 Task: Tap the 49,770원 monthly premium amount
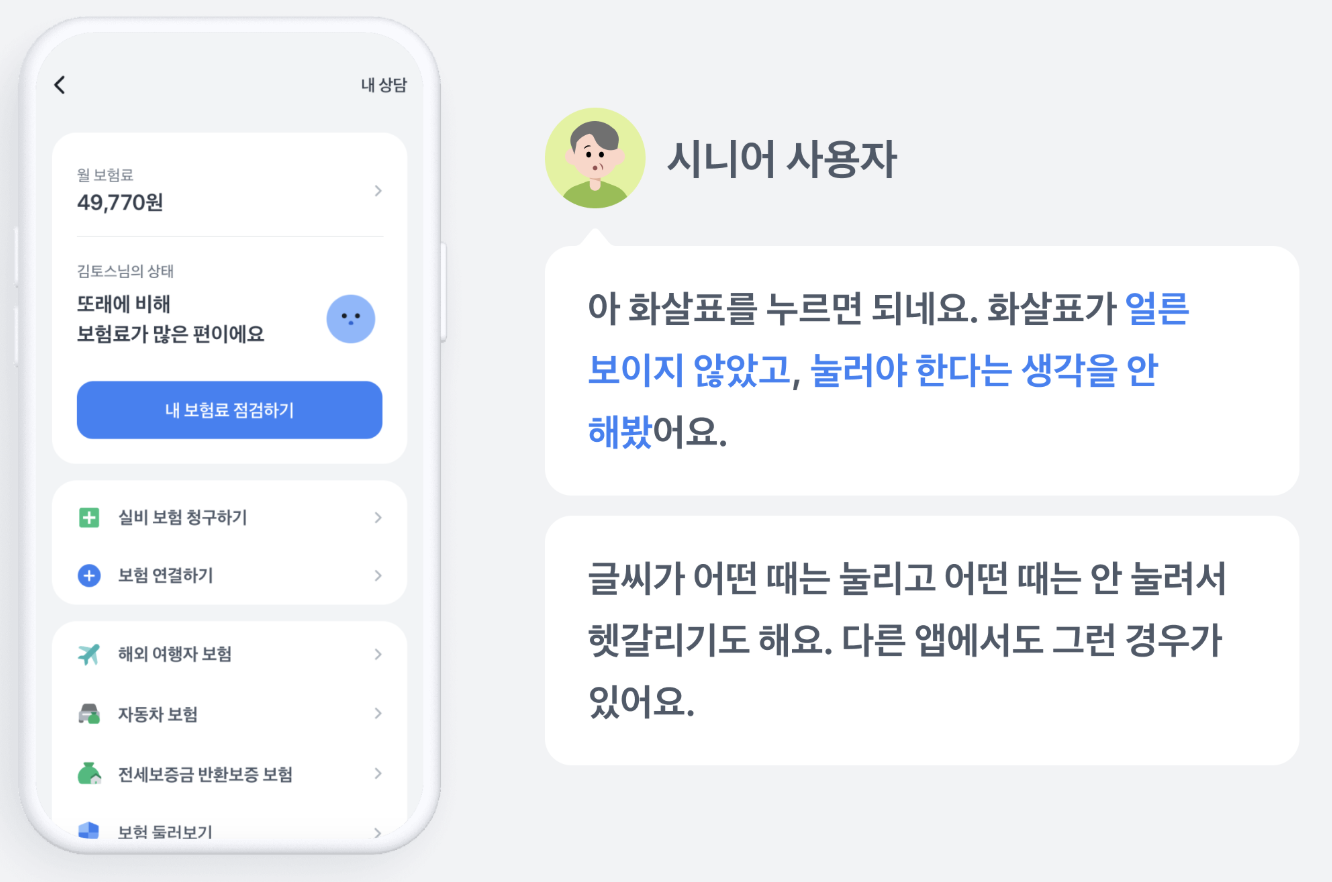(x=120, y=203)
